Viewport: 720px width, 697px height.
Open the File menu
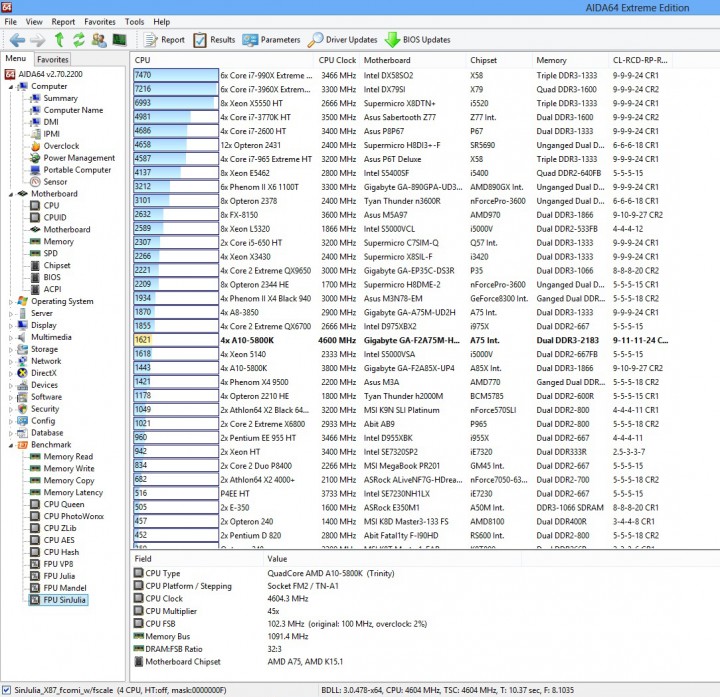coord(11,22)
